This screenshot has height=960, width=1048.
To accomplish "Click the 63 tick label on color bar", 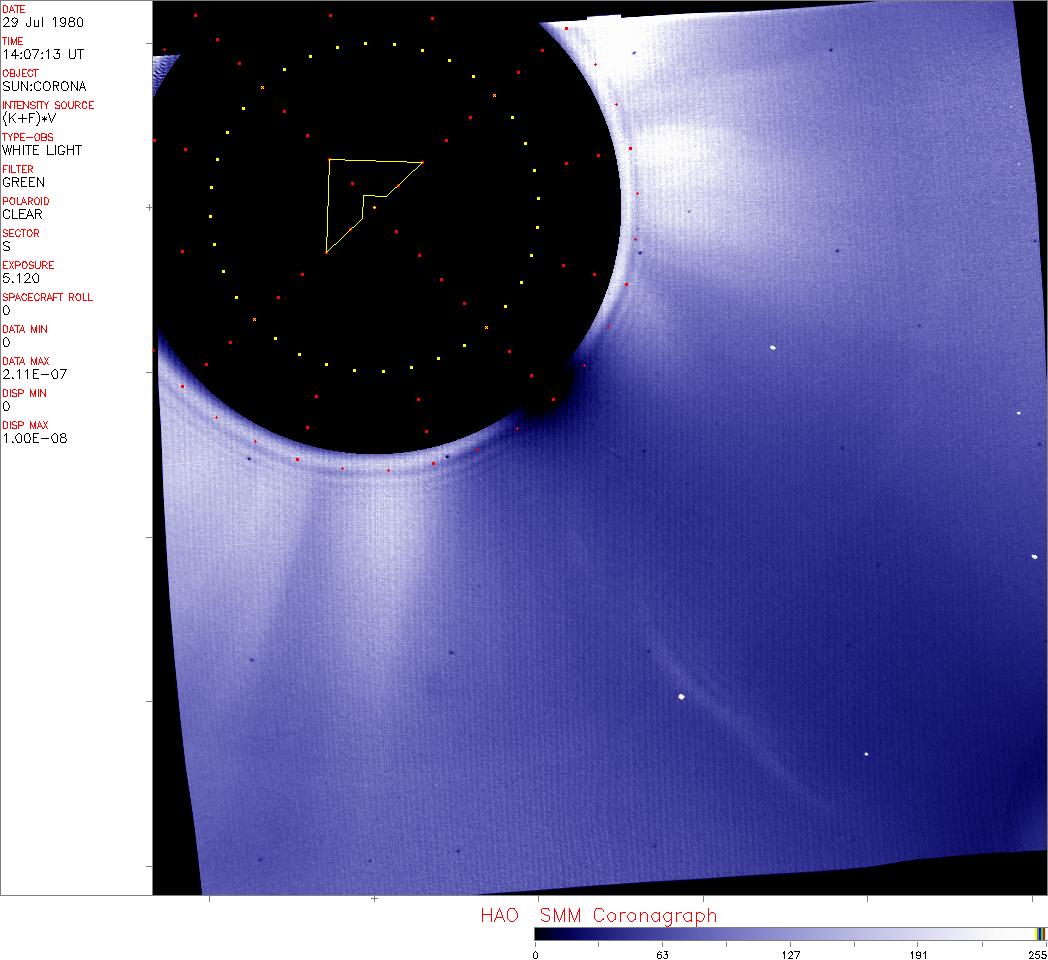I will (x=662, y=954).
